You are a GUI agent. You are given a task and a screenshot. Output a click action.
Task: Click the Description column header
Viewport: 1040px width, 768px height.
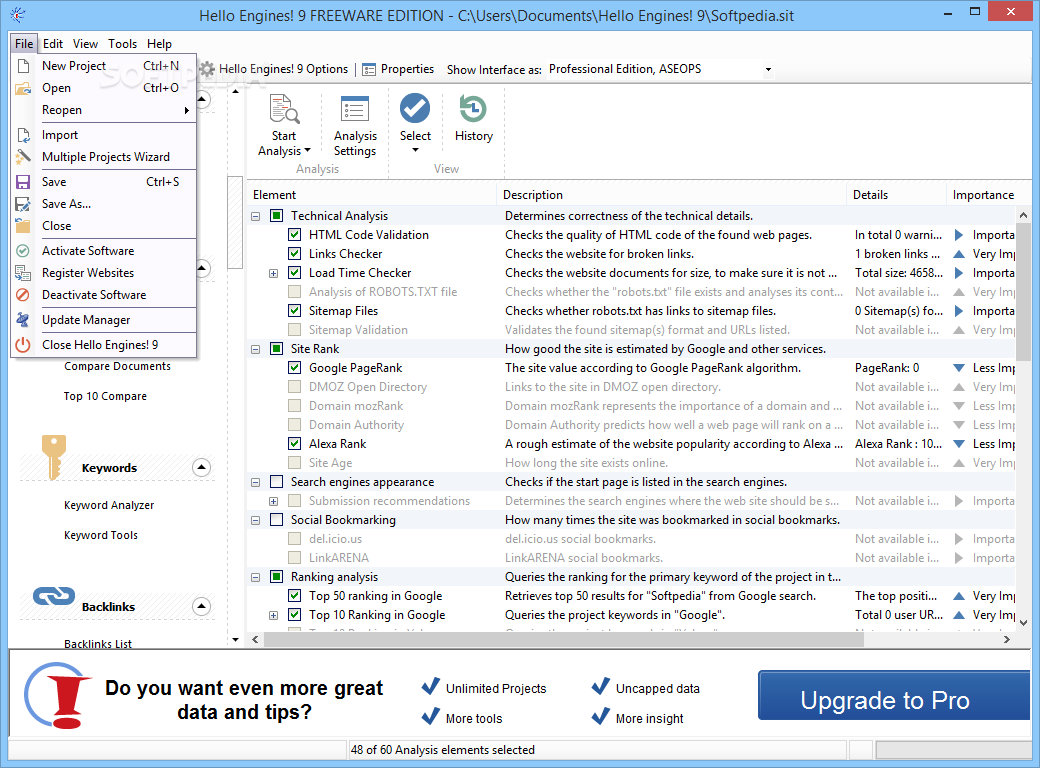click(x=671, y=195)
